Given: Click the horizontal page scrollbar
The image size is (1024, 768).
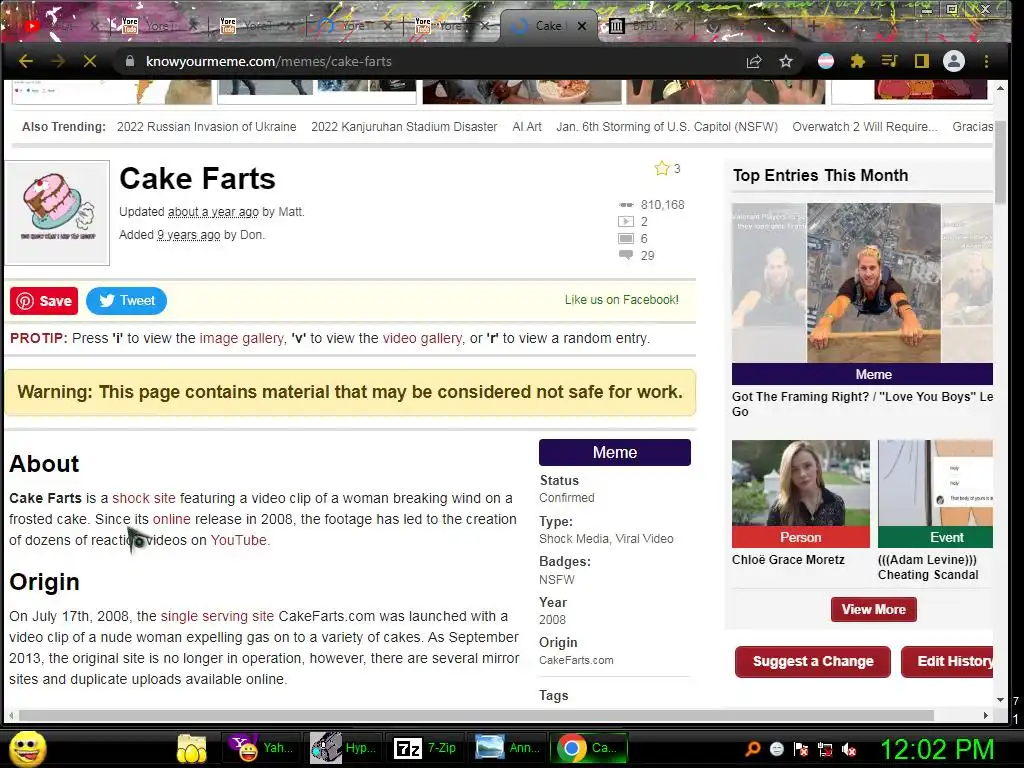Looking at the screenshot, I should (475, 715).
